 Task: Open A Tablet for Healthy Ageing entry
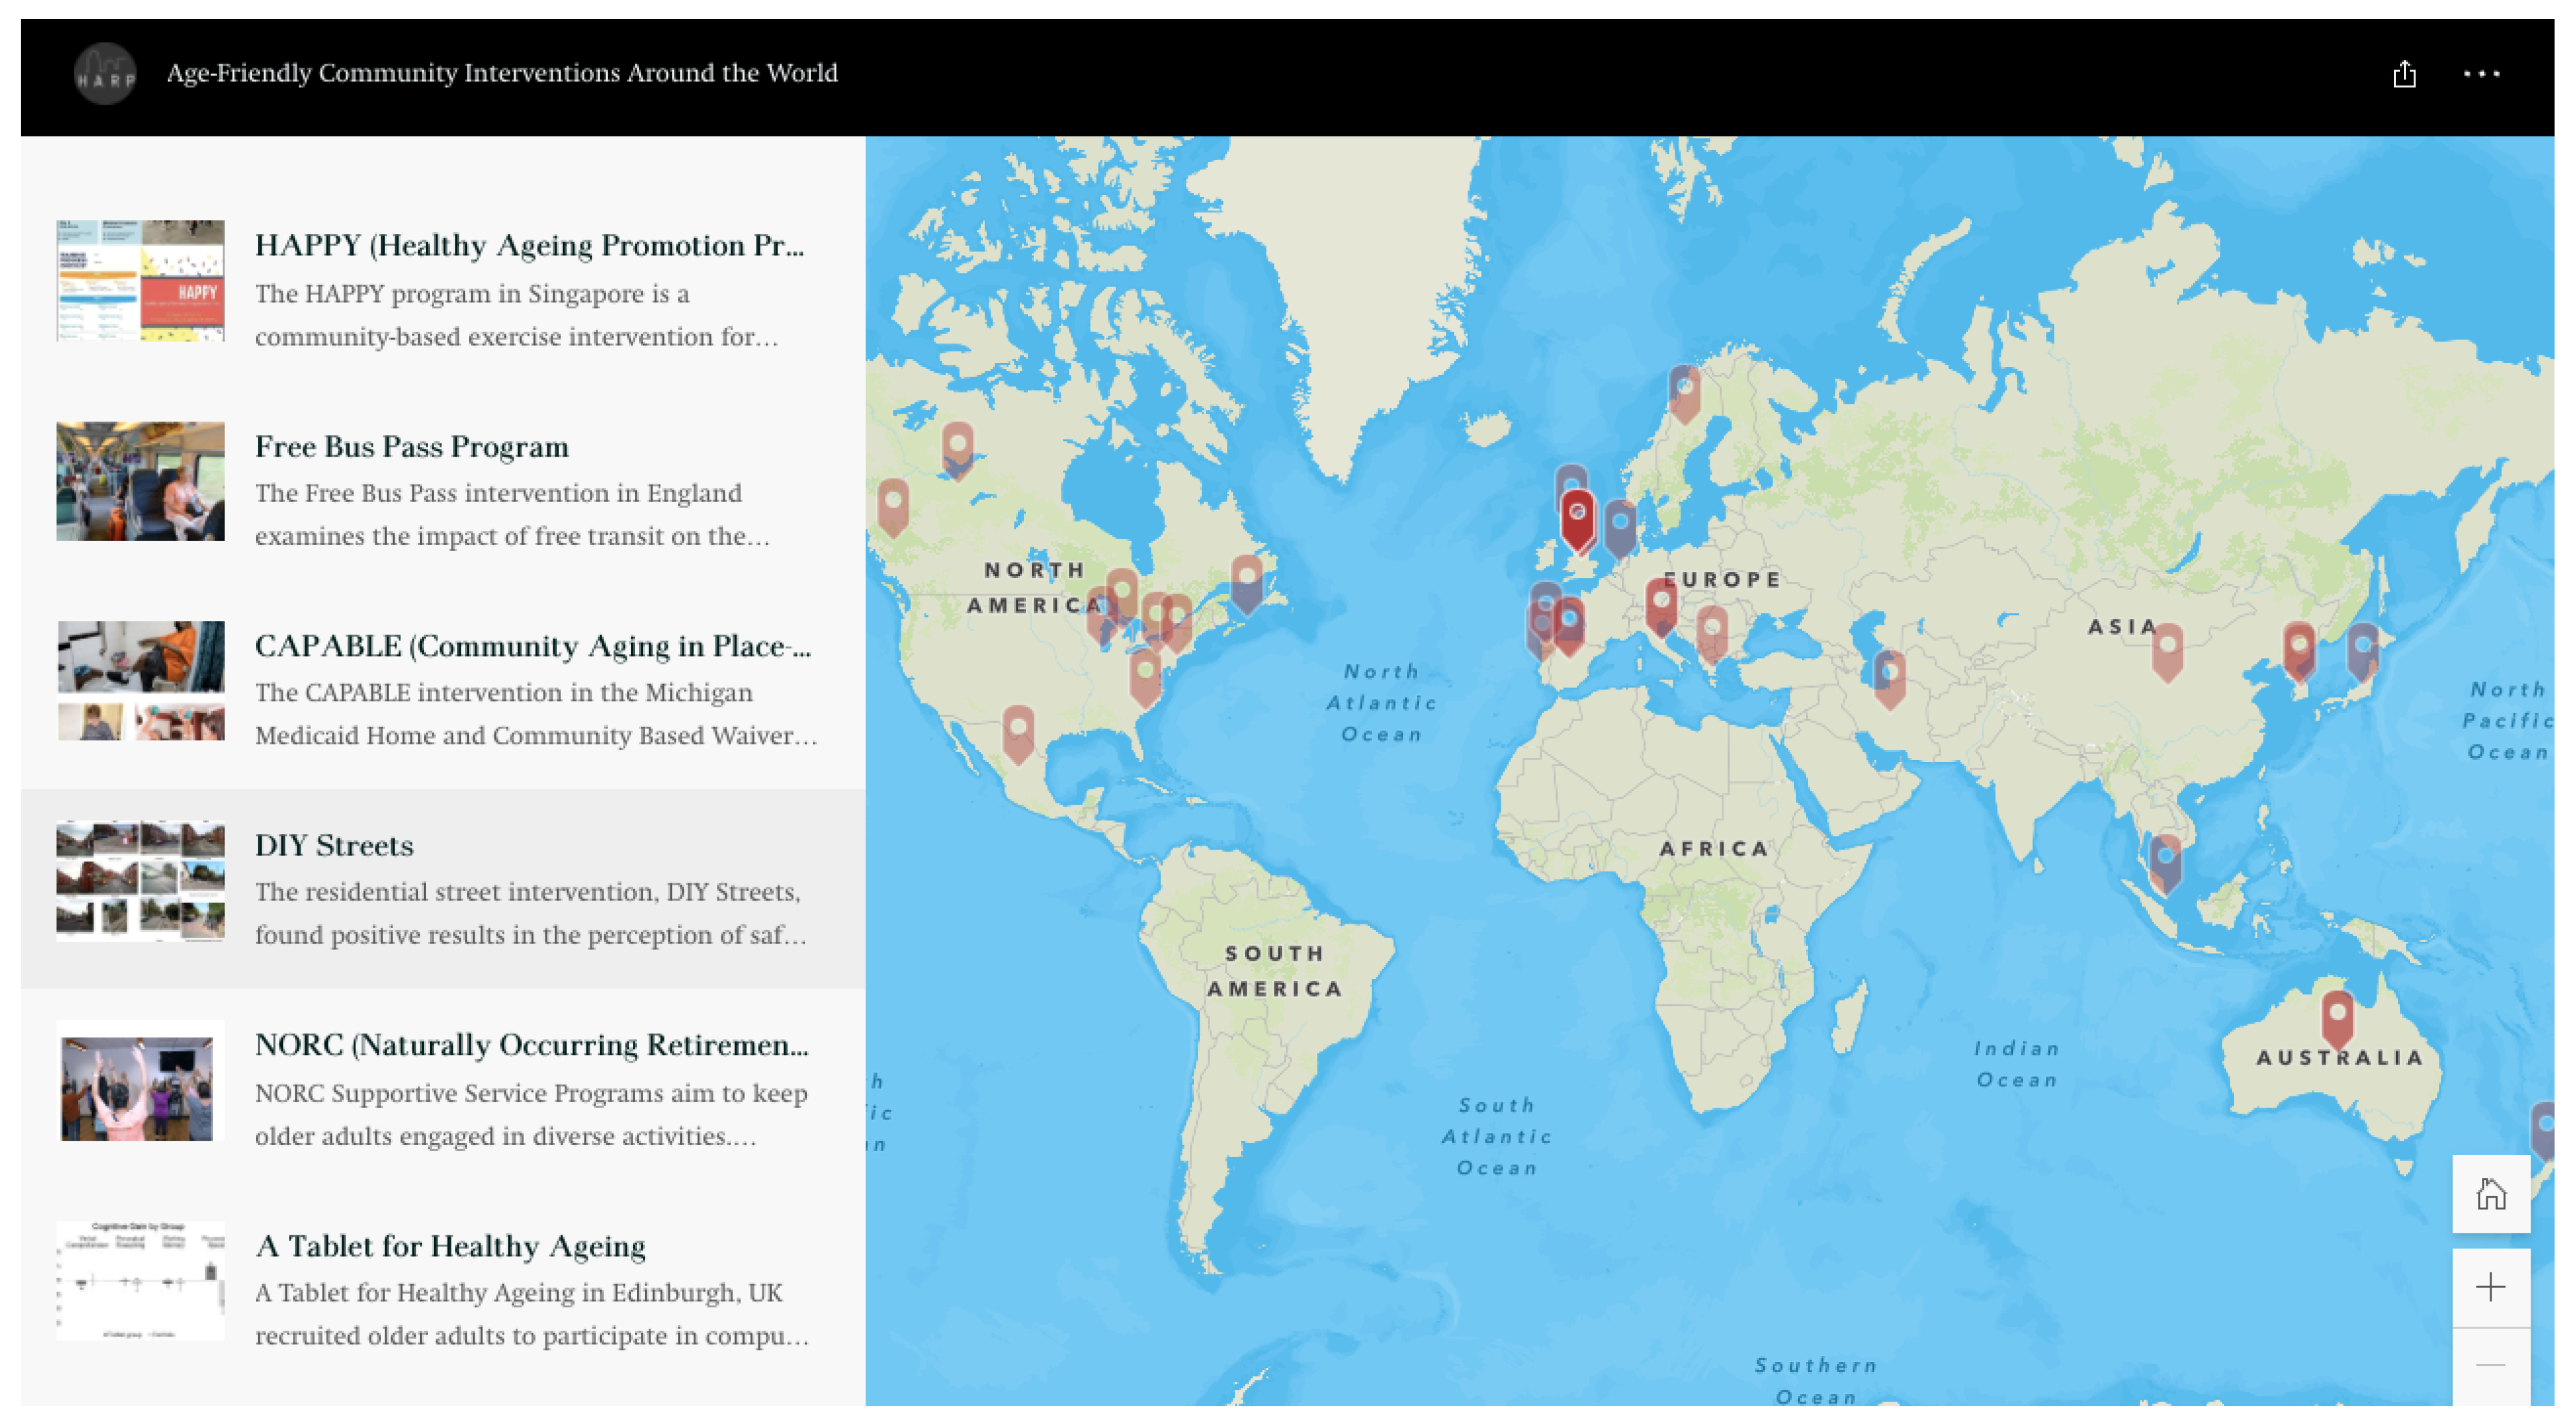(449, 1246)
